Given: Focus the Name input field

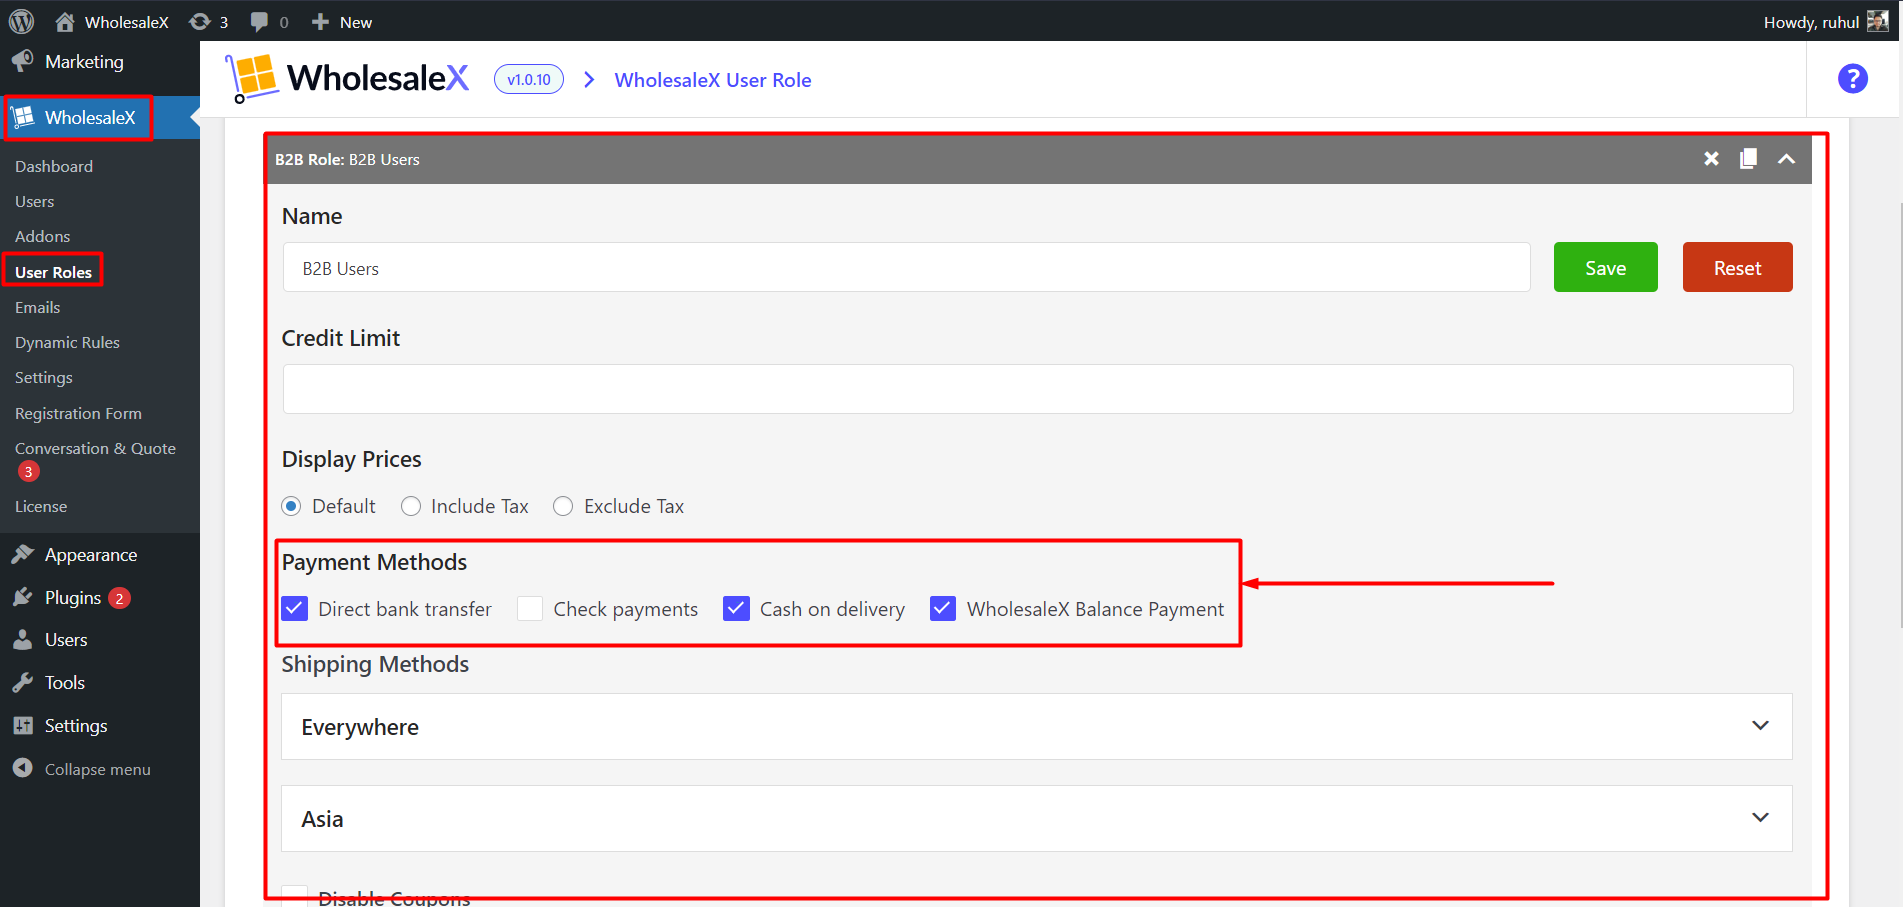Looking at the screenshot, I should [906, 267].
